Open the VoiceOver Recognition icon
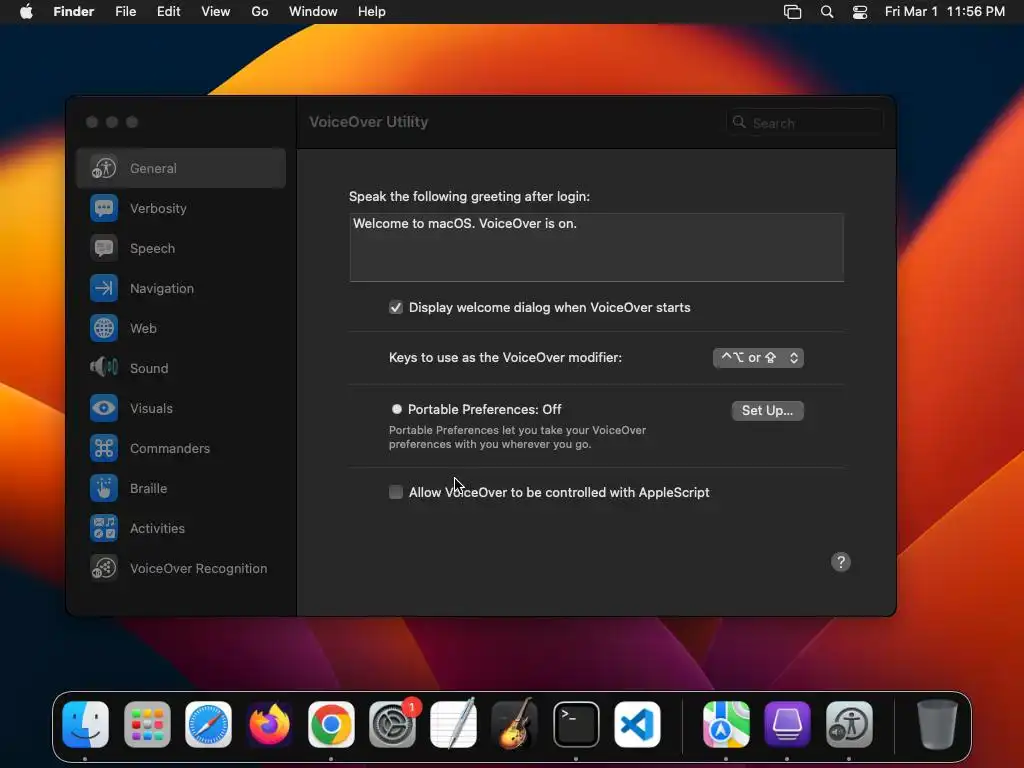 (x=104, y=568)
